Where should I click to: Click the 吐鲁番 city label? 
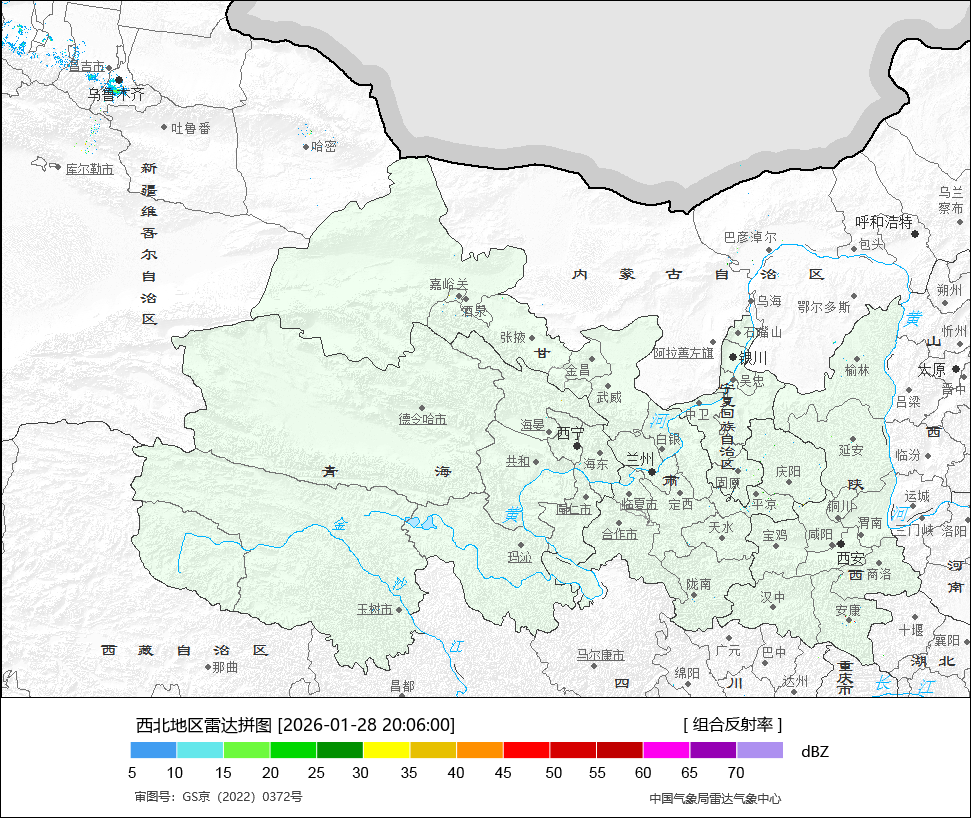point(191,128)
